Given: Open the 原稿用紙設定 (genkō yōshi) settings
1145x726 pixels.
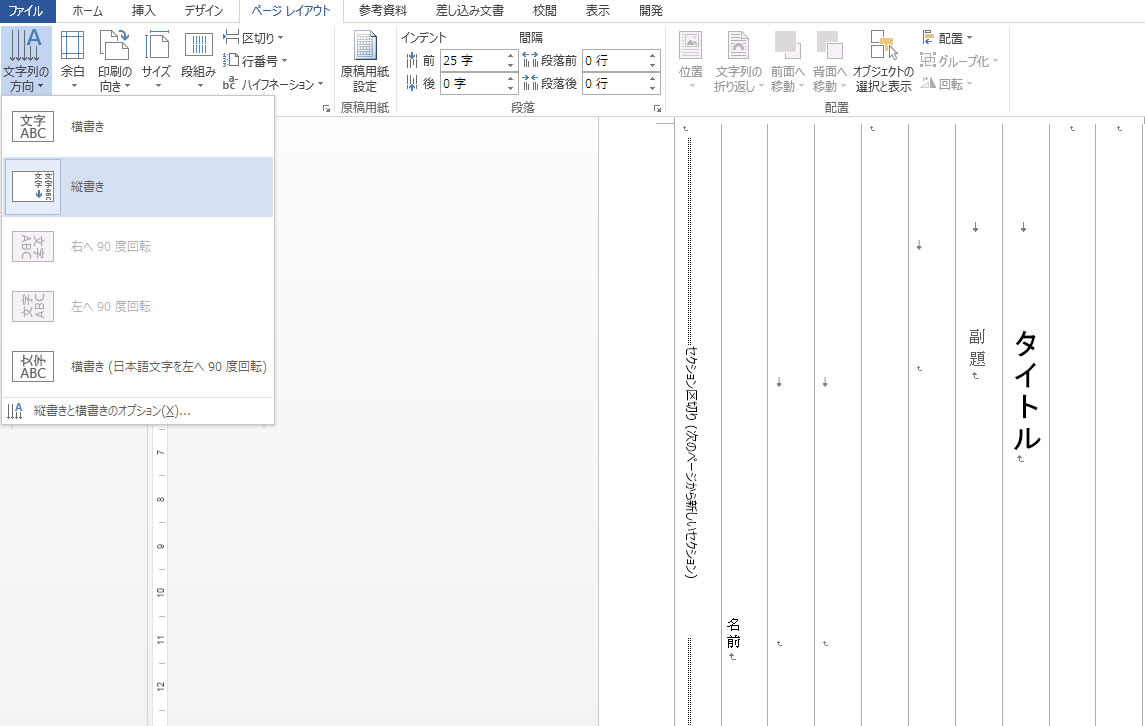Looking at the screenshot, I should (364, 60).
